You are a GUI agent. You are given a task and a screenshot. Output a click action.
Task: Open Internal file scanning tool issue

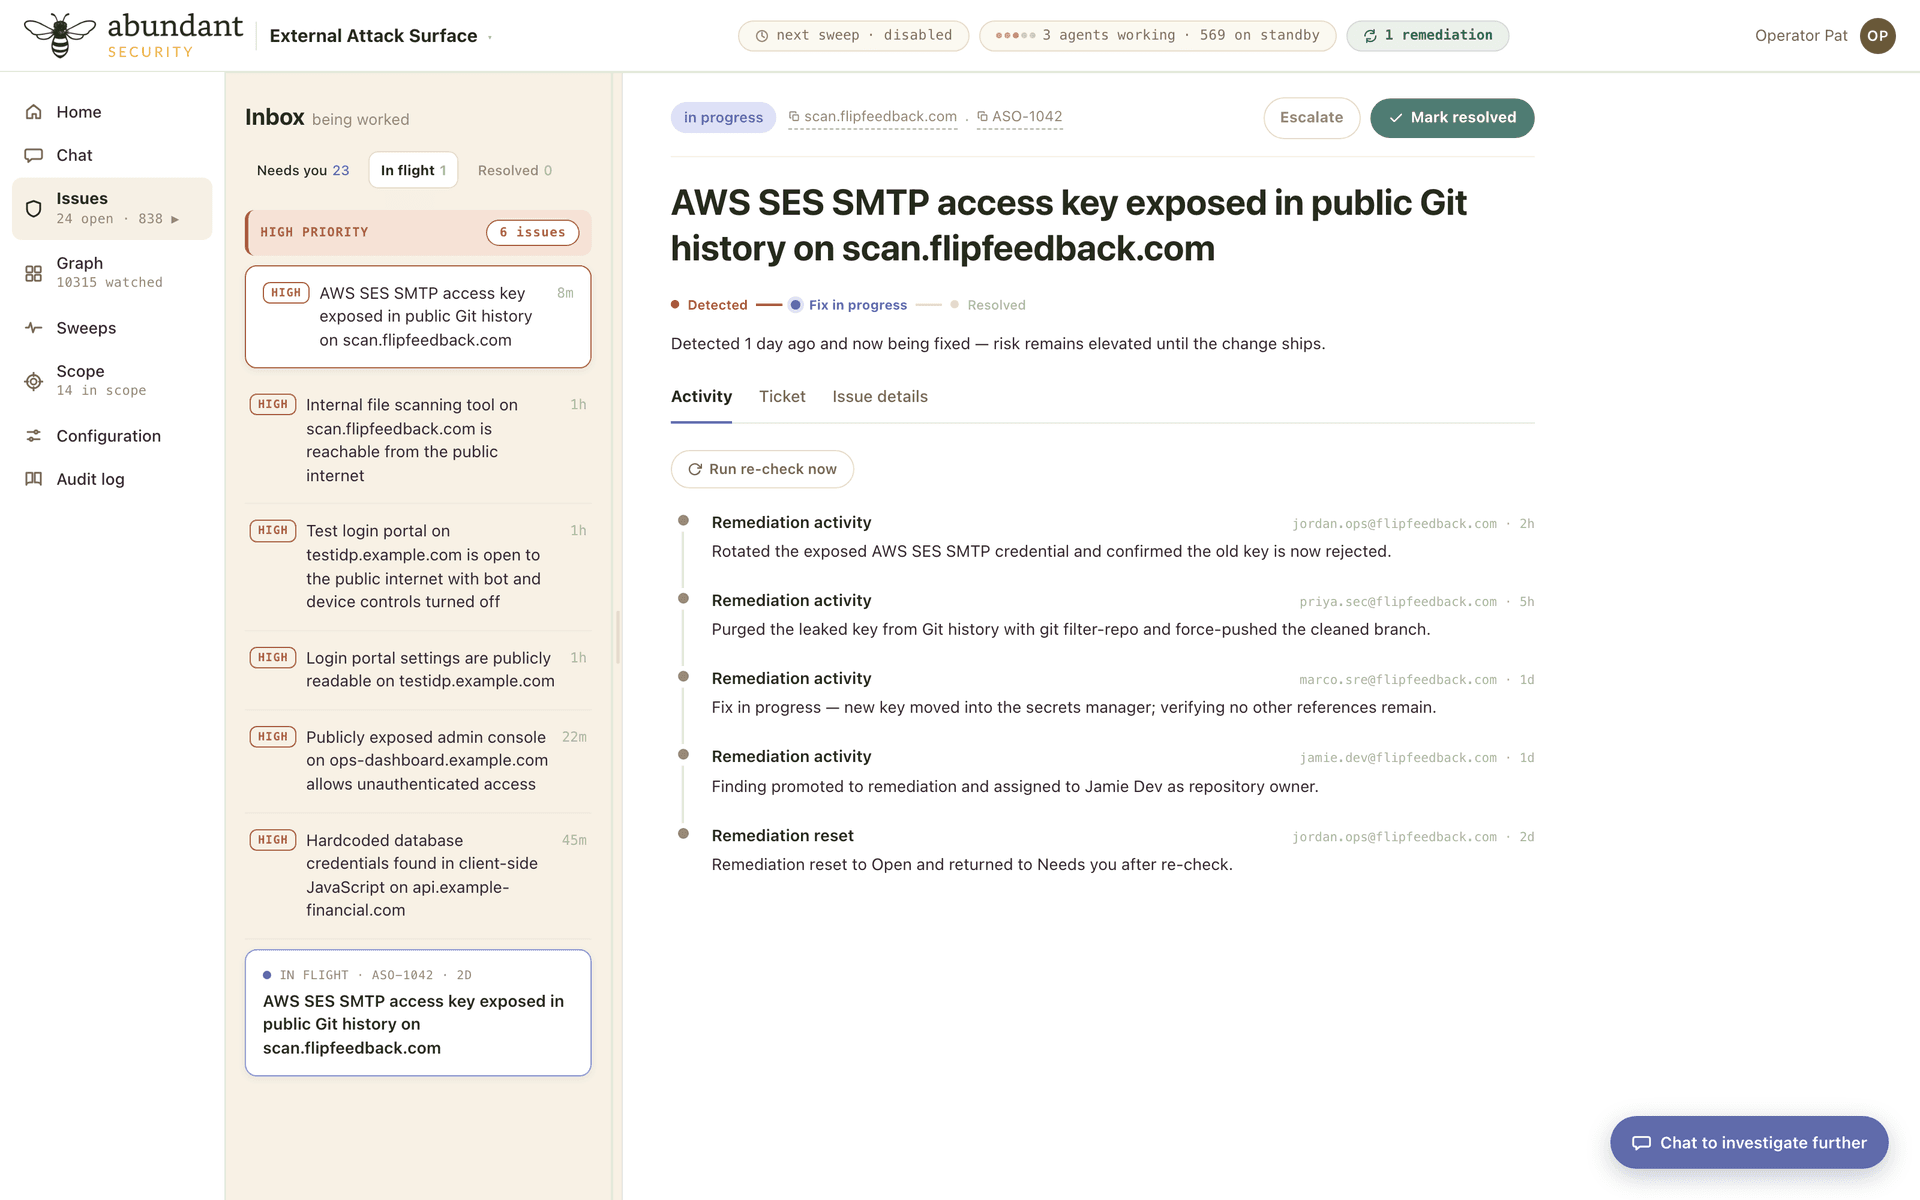pos(418,440)
